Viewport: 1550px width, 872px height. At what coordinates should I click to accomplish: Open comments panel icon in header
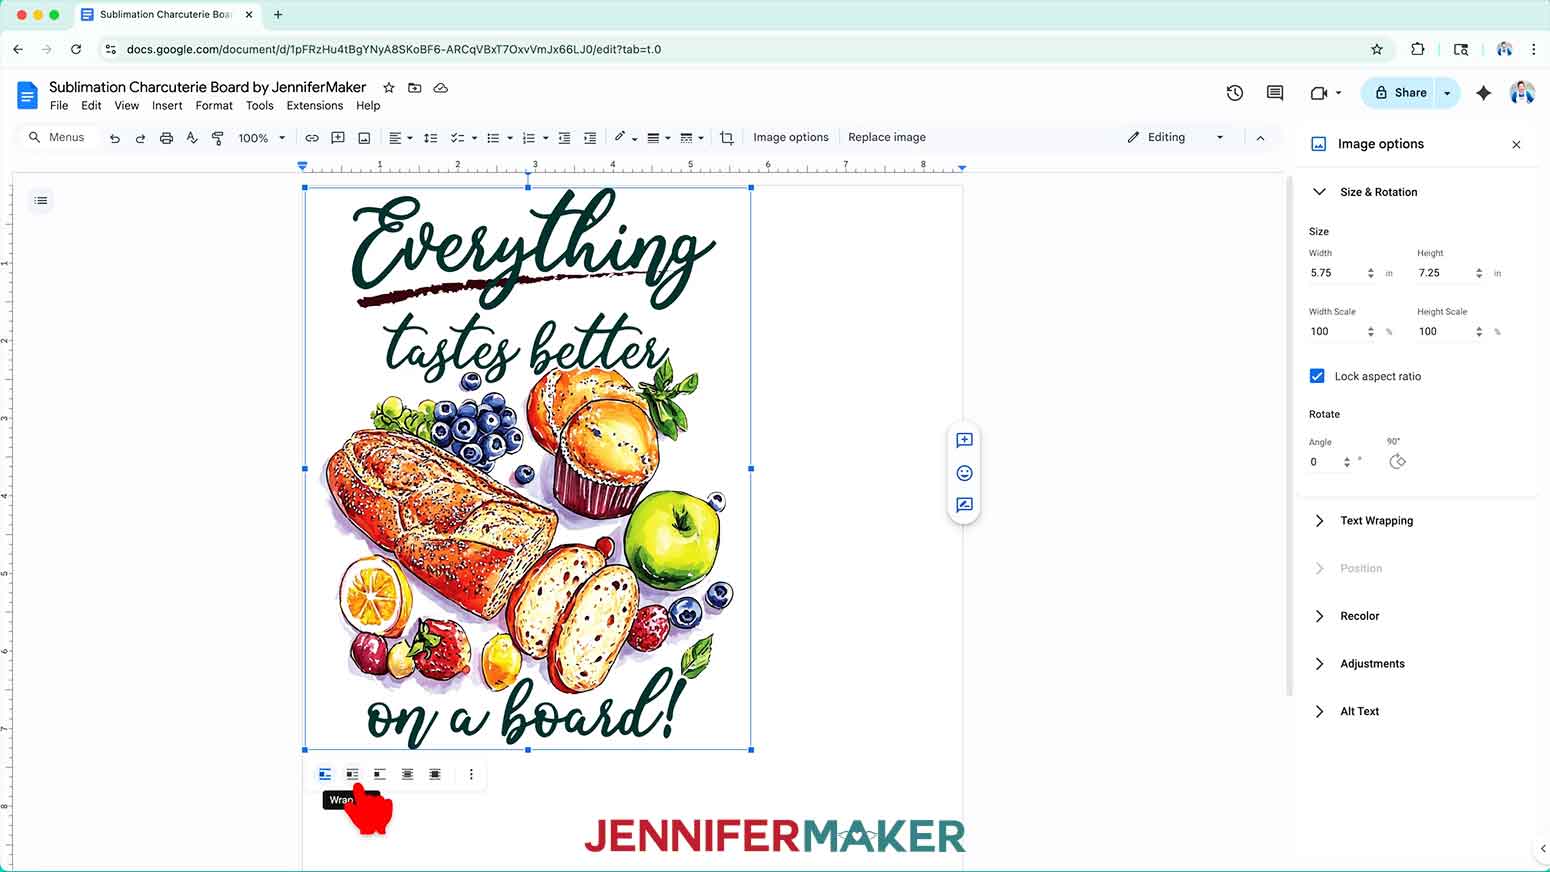tap(1275, 93)
